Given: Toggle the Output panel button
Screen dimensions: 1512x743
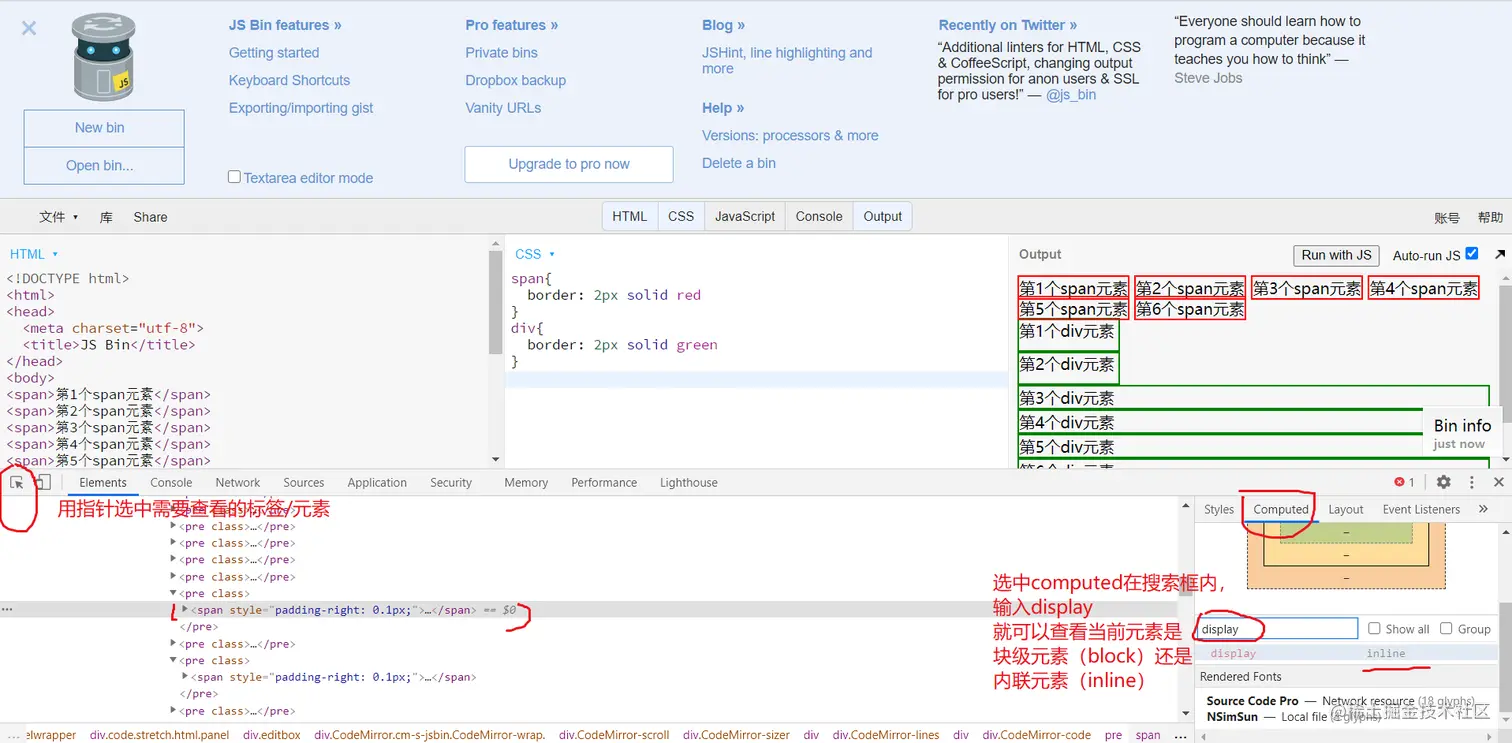Looking at the screenshot, I should (x=883, y=216).
